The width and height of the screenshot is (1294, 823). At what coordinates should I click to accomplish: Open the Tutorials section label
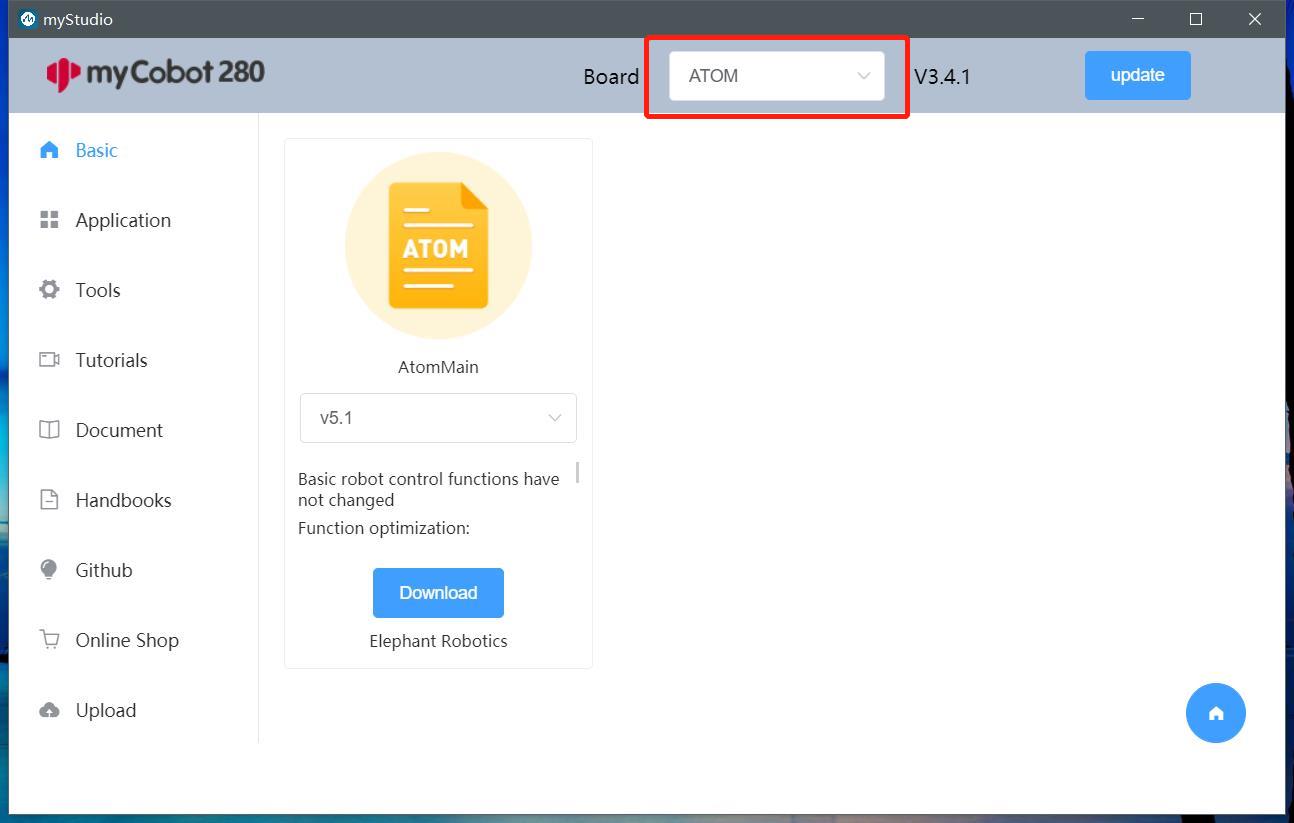111,360
